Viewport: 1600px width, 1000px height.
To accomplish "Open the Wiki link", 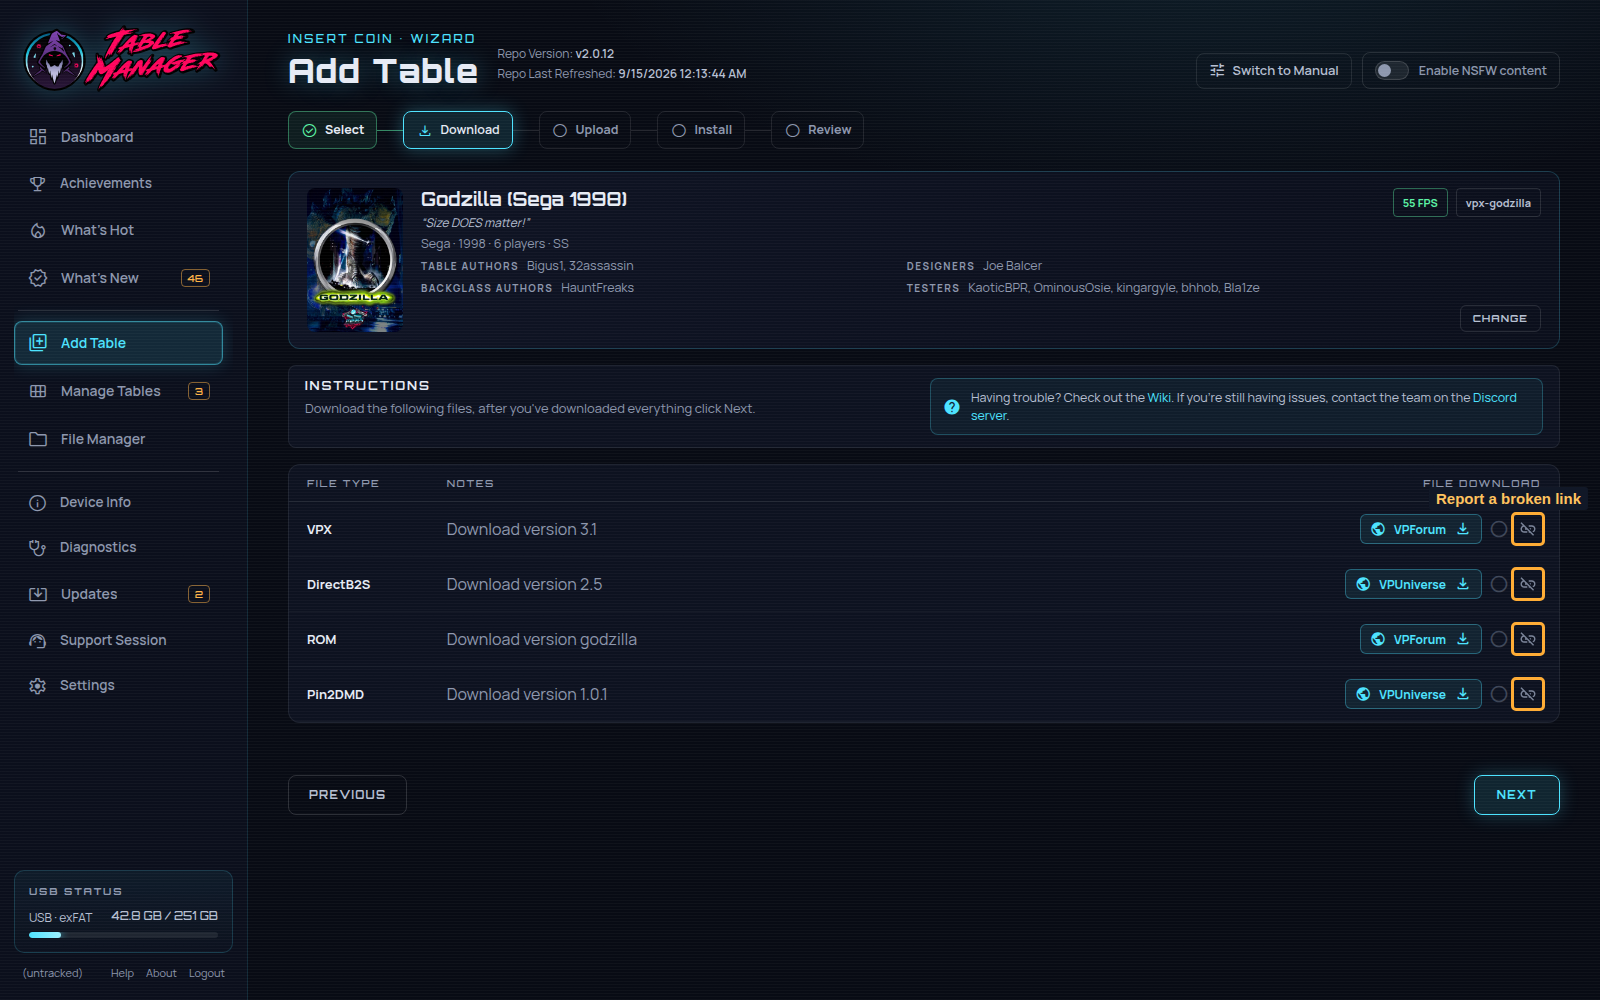I will pos(1159,398).
